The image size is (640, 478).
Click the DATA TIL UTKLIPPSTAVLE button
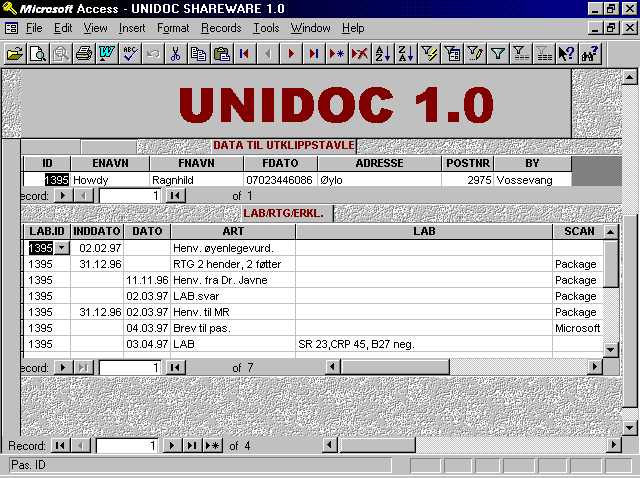tap(284, 145)
